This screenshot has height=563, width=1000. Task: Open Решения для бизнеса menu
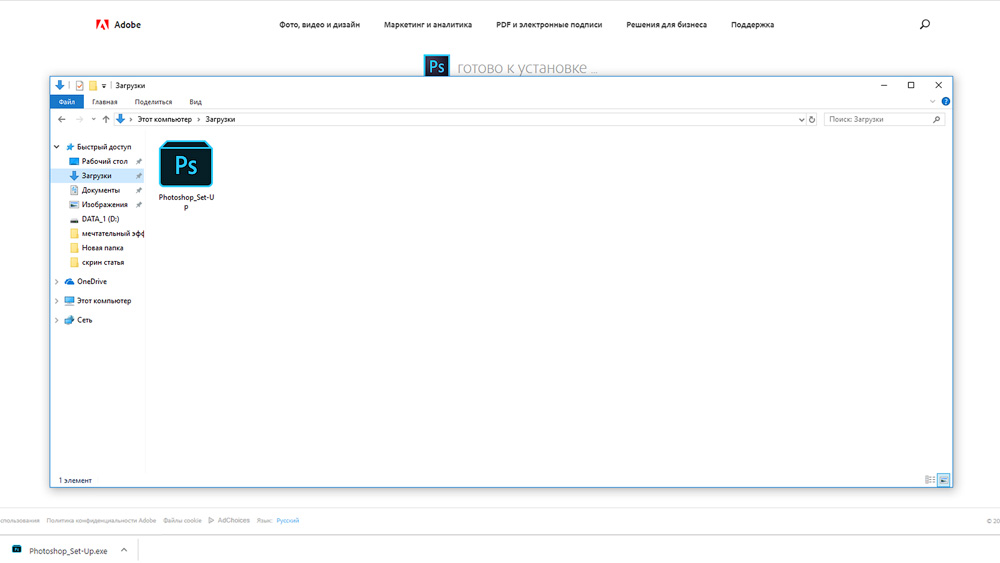pos(666,25)
